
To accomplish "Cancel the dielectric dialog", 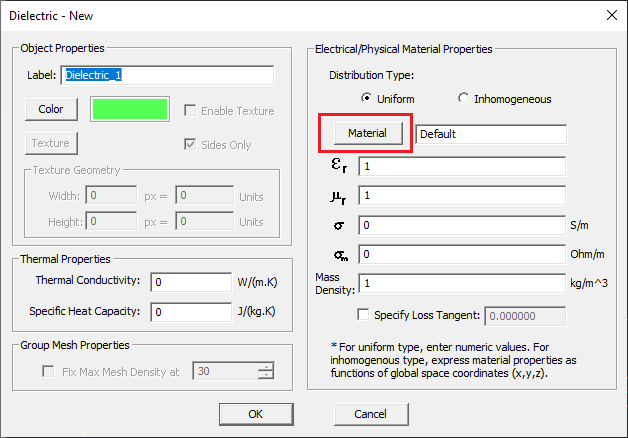I will (369, 414).
